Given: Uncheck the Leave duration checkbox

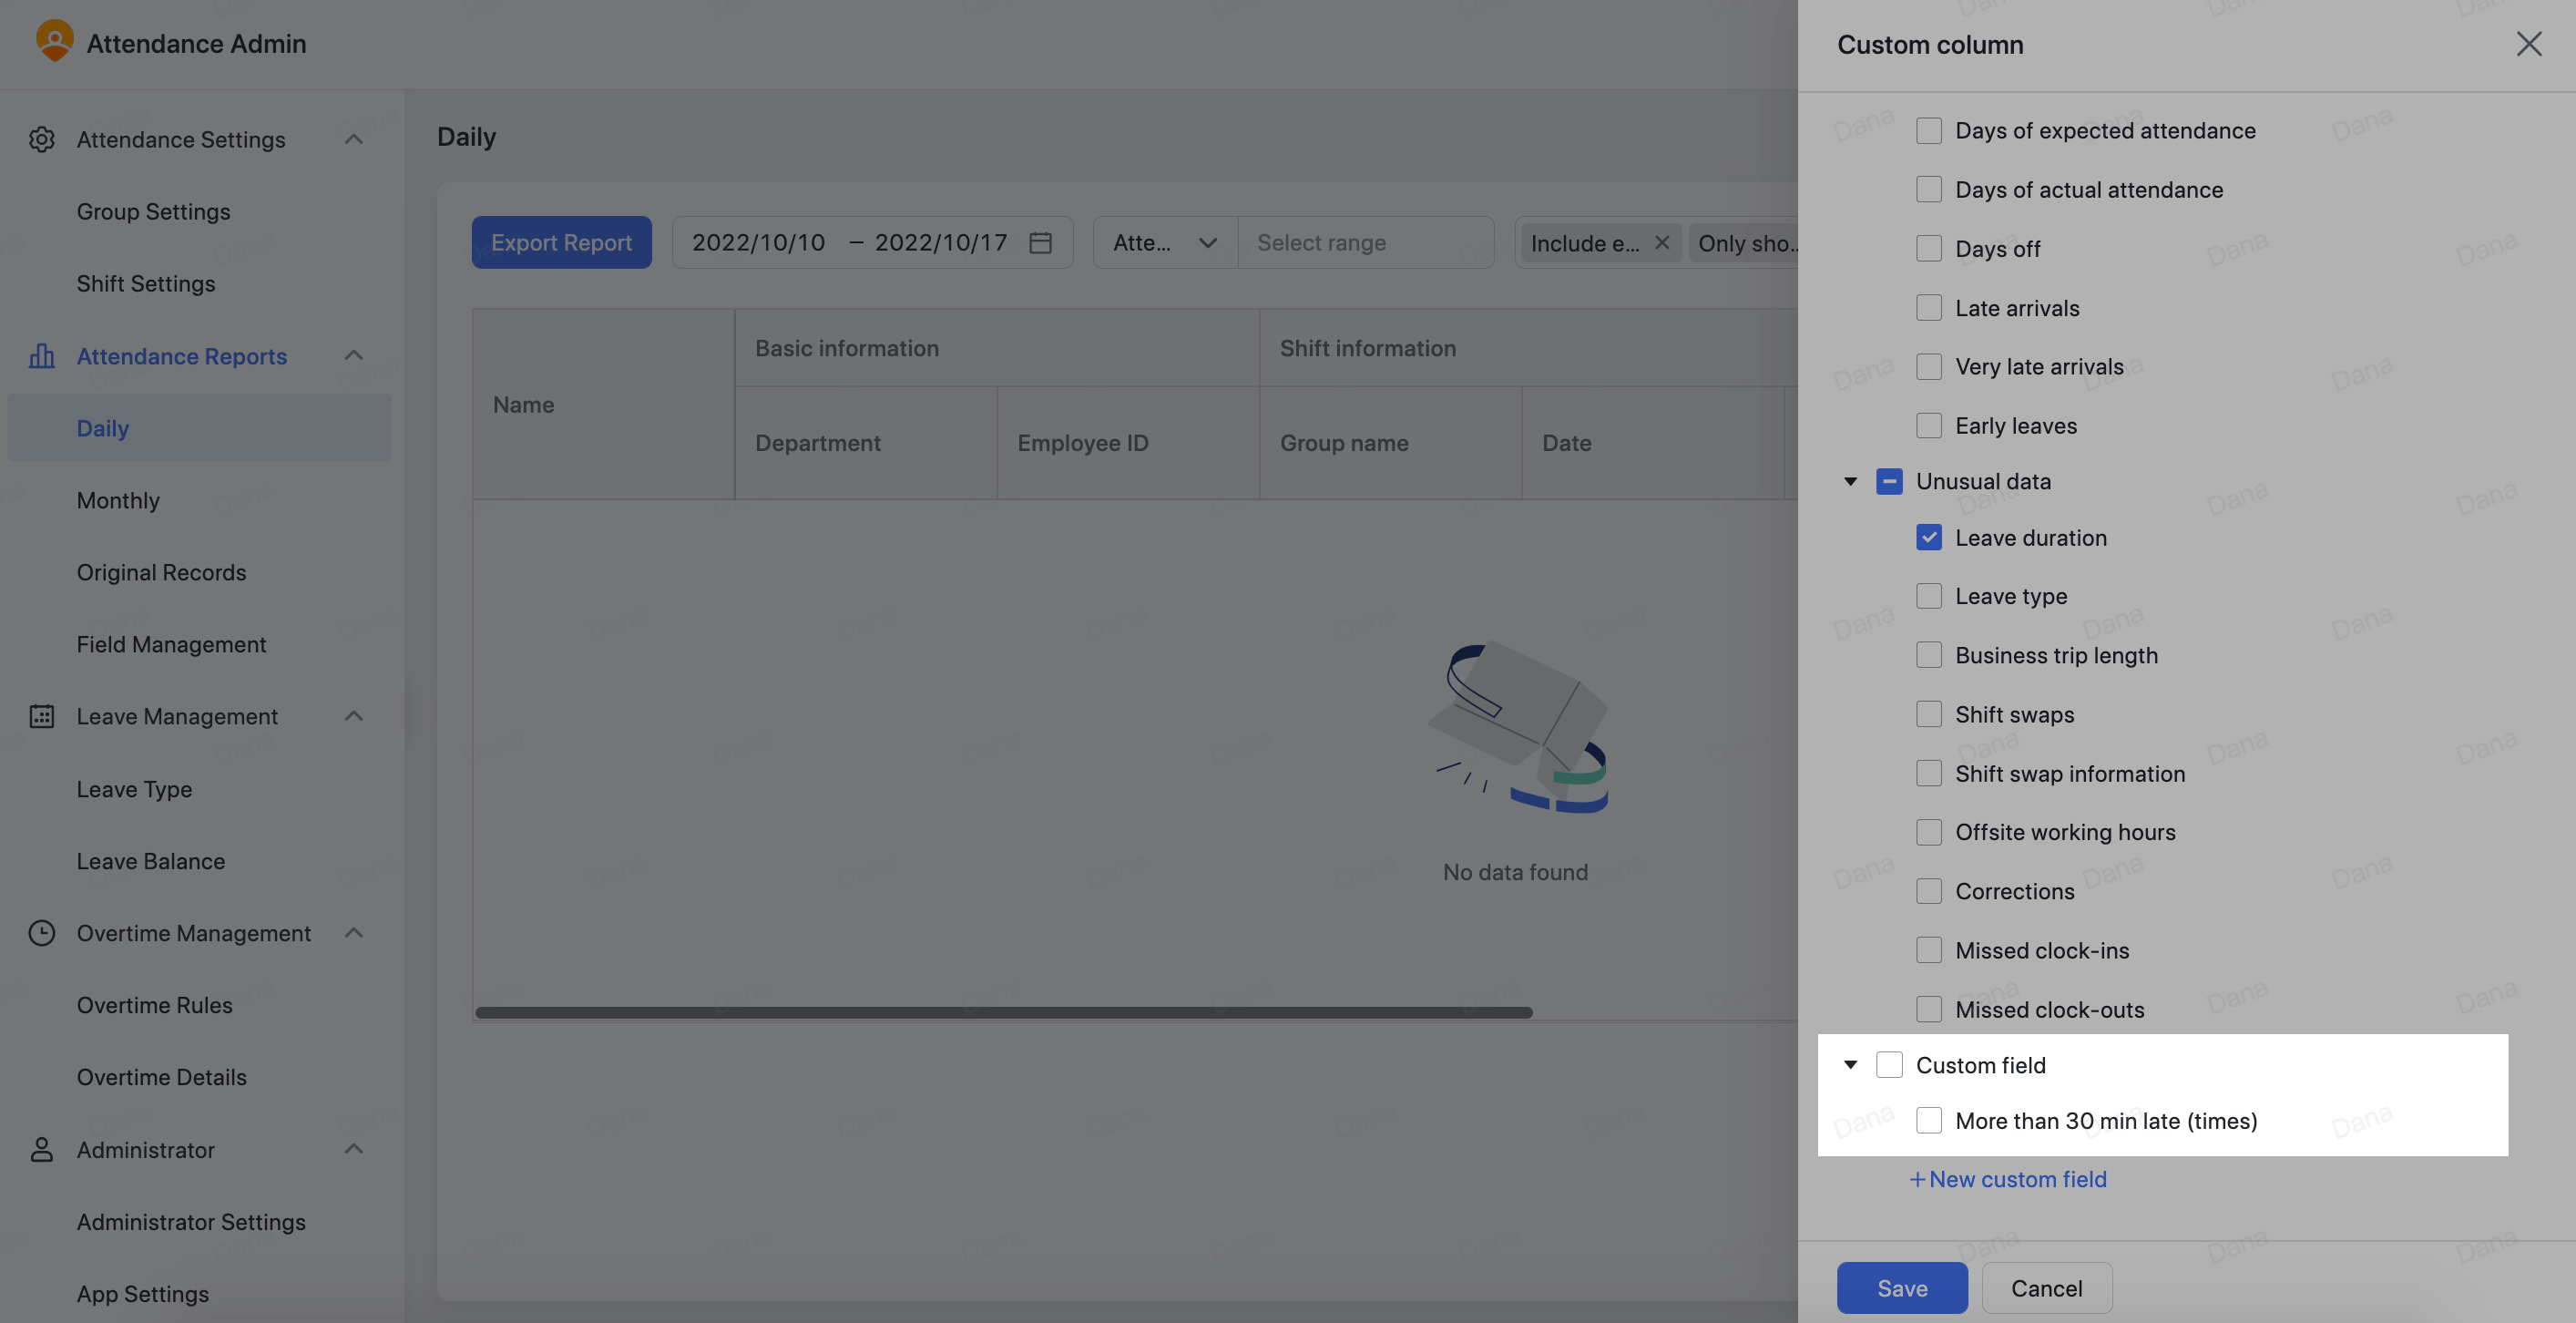Looking at the screenshot, I should point(1928,537).
